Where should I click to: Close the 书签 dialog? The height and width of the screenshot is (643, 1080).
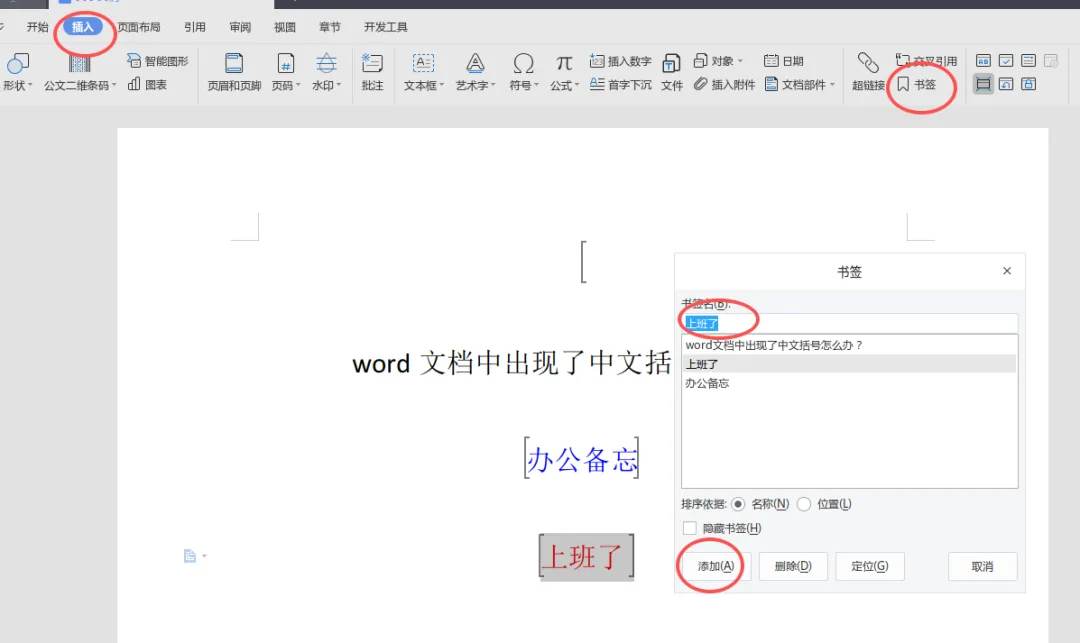pos(1007,271)
